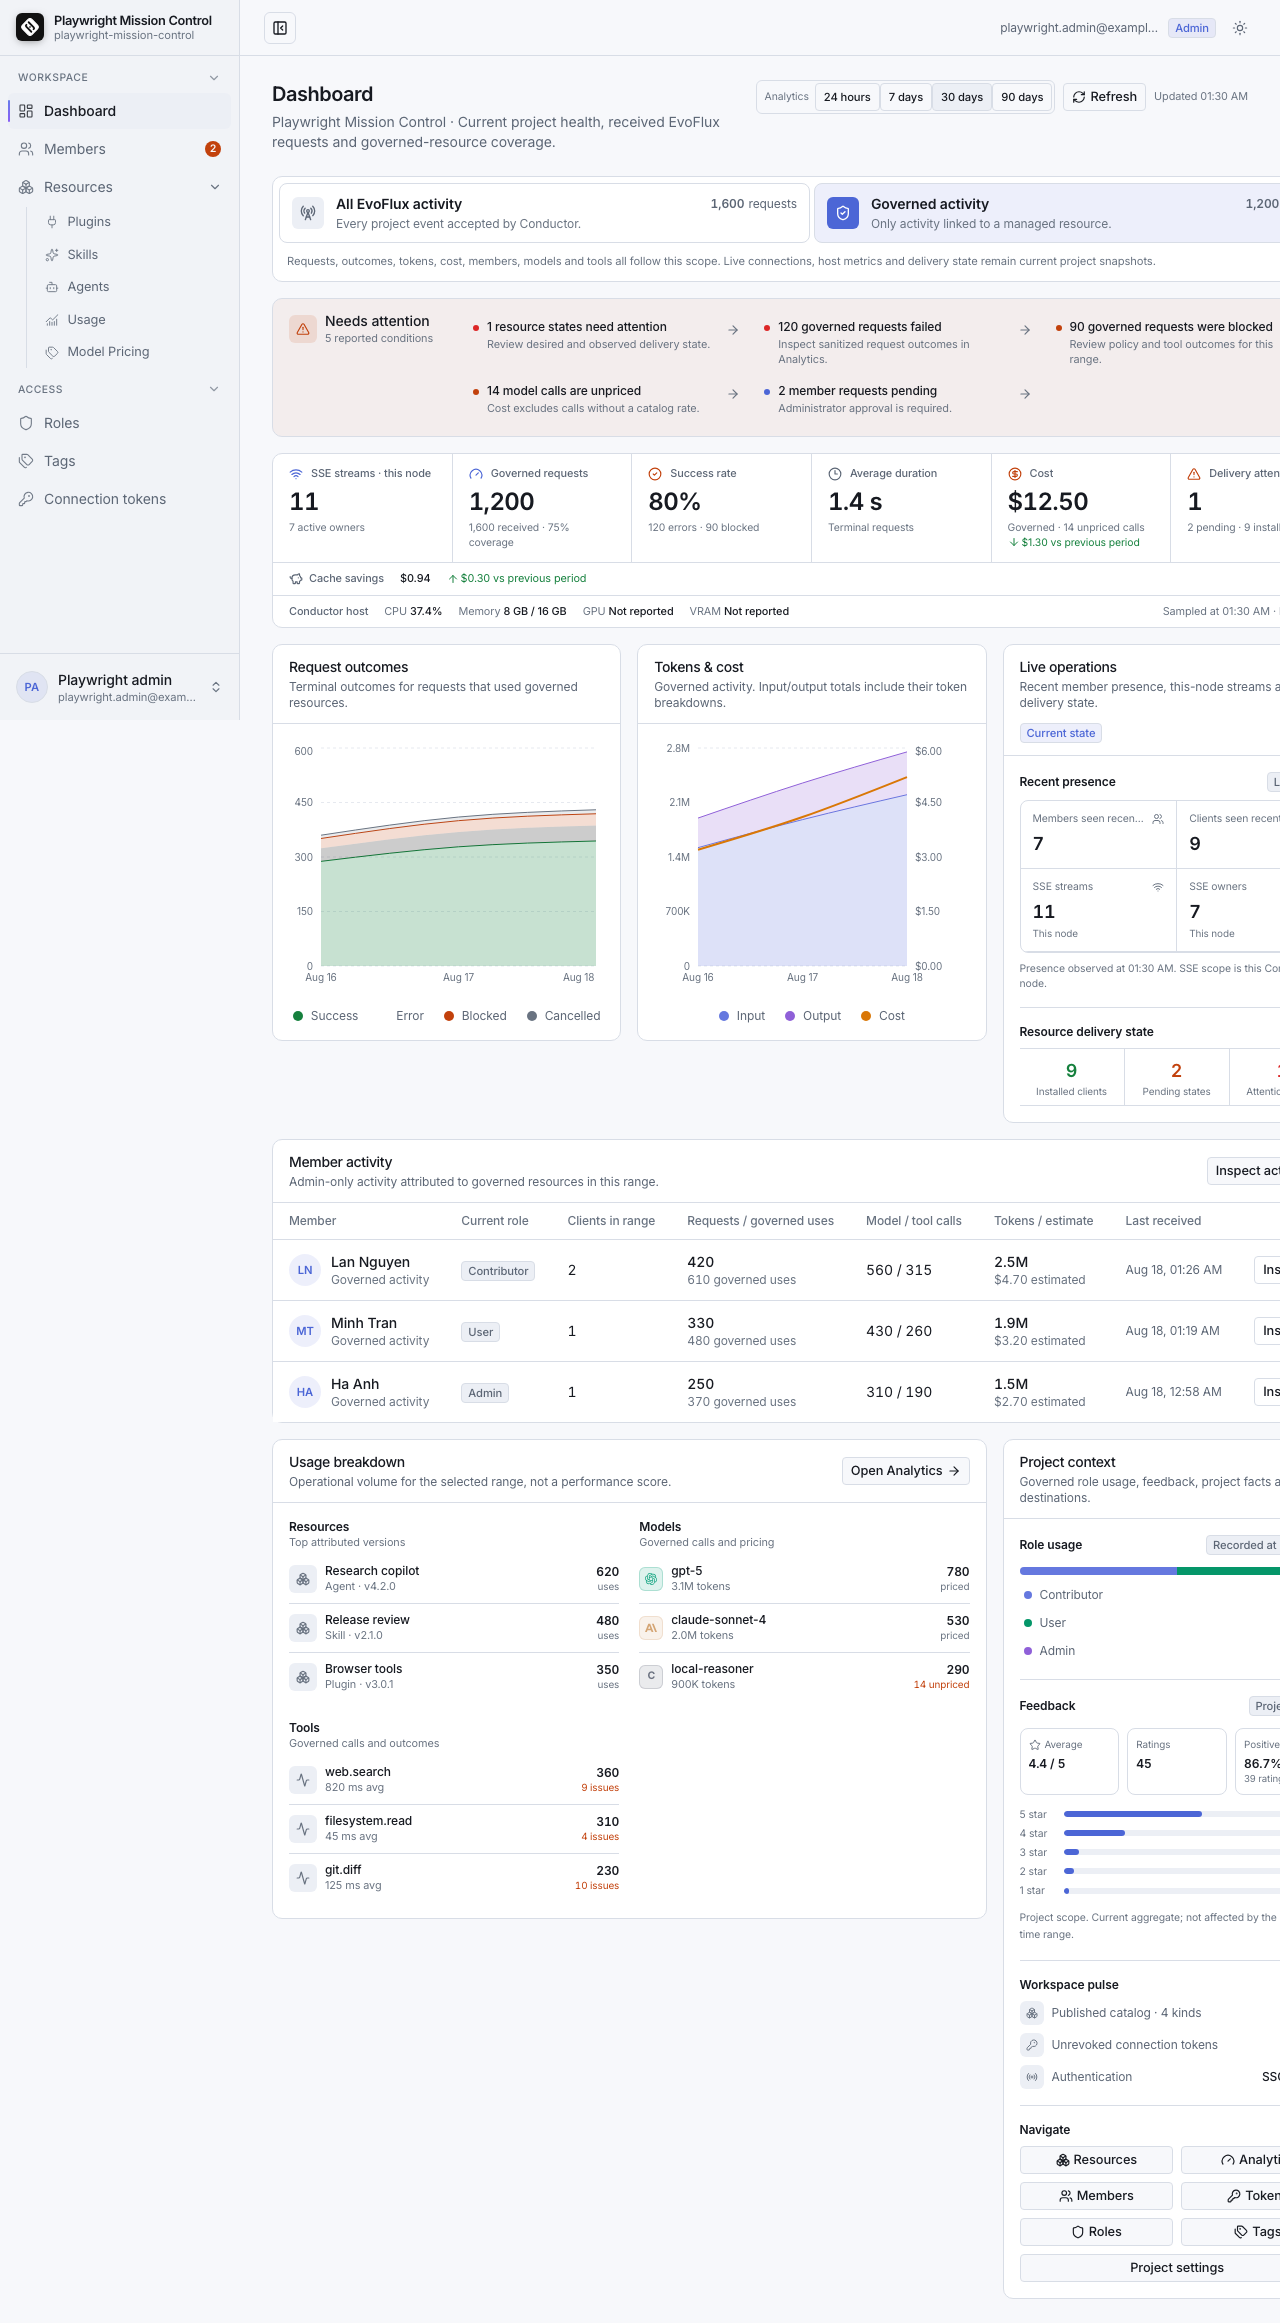The height and width of the screenshot is (2323, 1280).
Task: Select All EvoFlux activity scope
Action: click(x=544, y=213)
